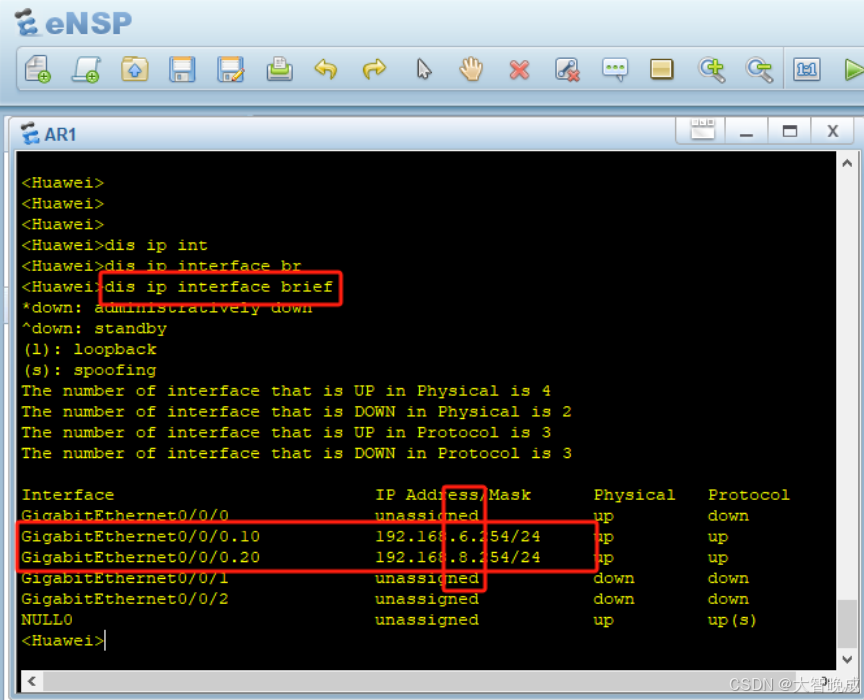Screen dimensions: 864x700
Task: Save the topology with the floppy icon
Action: 182,69
